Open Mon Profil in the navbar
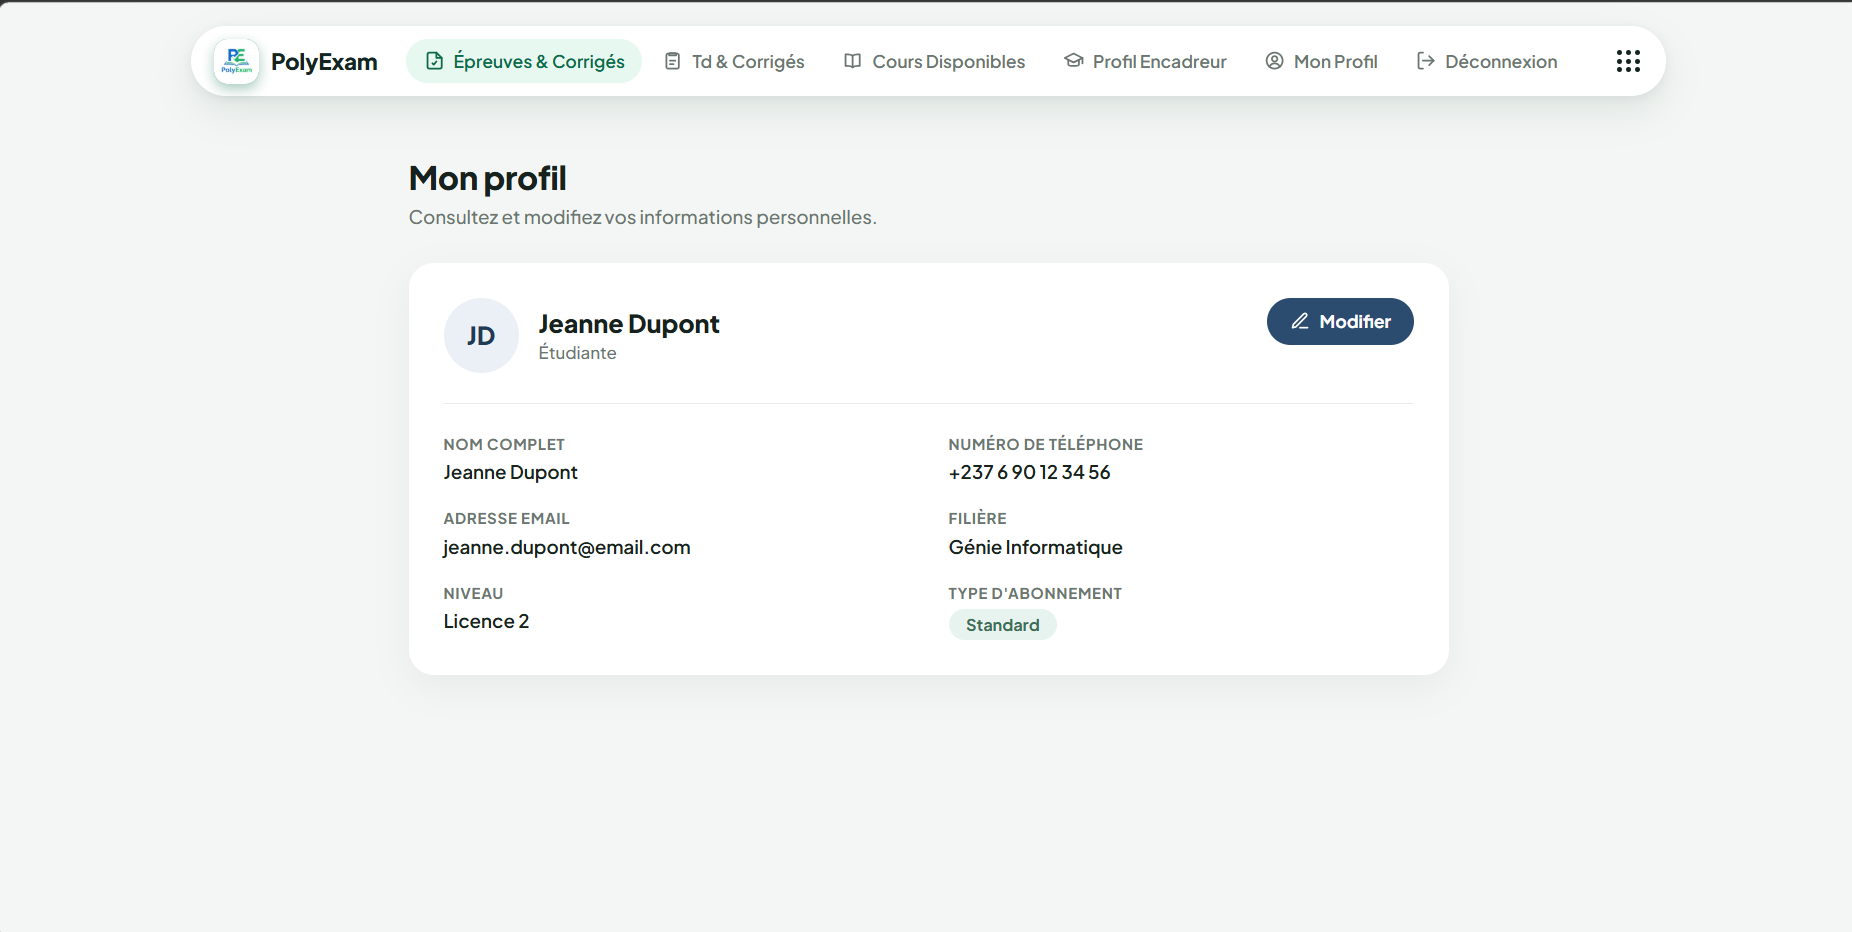The width and height of the screenshot is (1852, 932). (x=1322, y=61)
